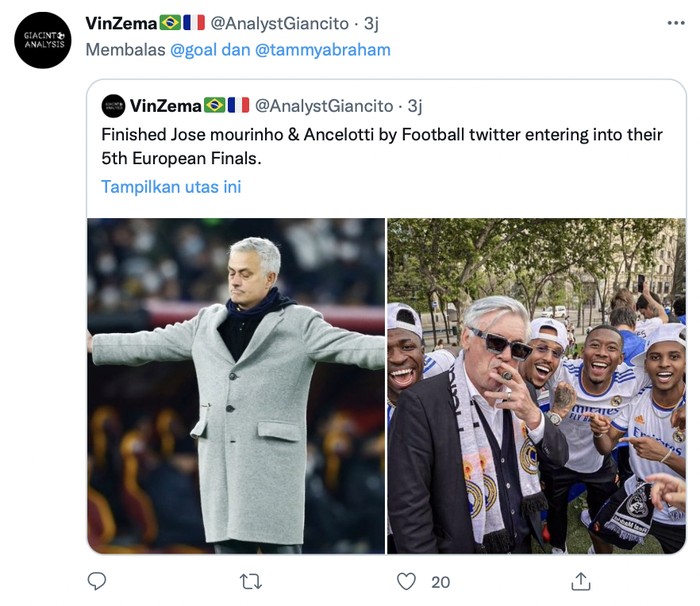The width and height of the screenshot is (700, 606).
Task: Open the Ancelotti cigar photo on right
Action: point(536,385)
